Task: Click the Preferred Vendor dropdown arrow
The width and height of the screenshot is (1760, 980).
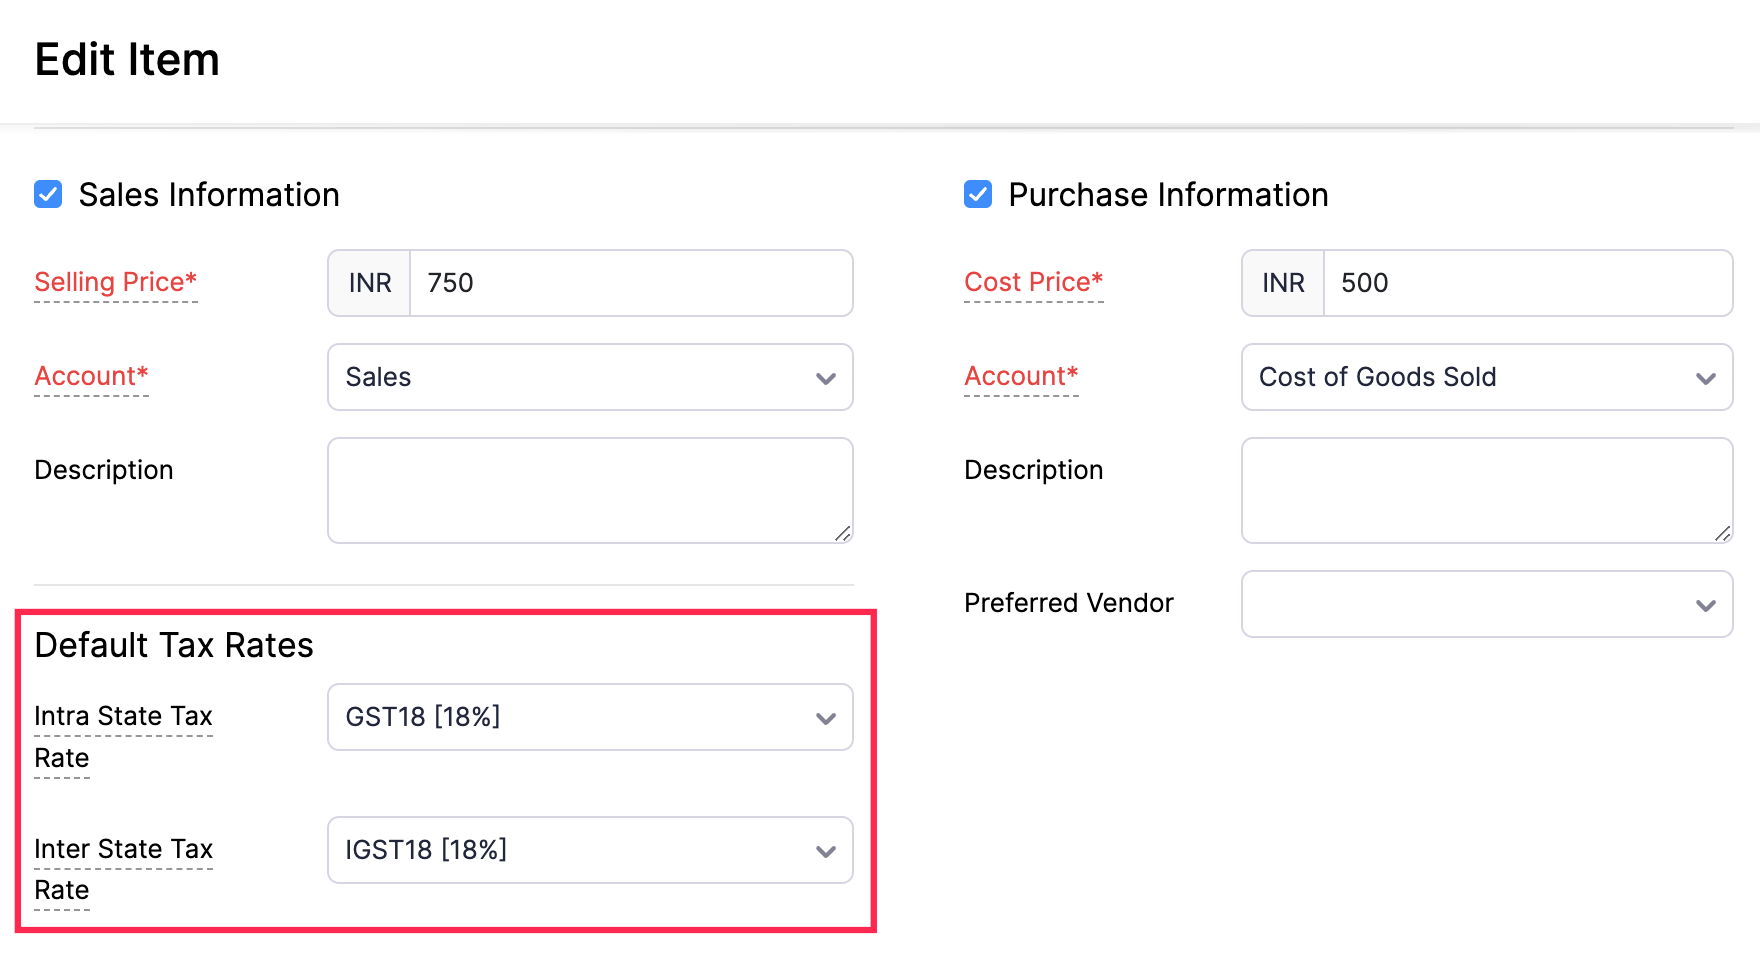Action: pyautogui.click(x=1706, y=604)
